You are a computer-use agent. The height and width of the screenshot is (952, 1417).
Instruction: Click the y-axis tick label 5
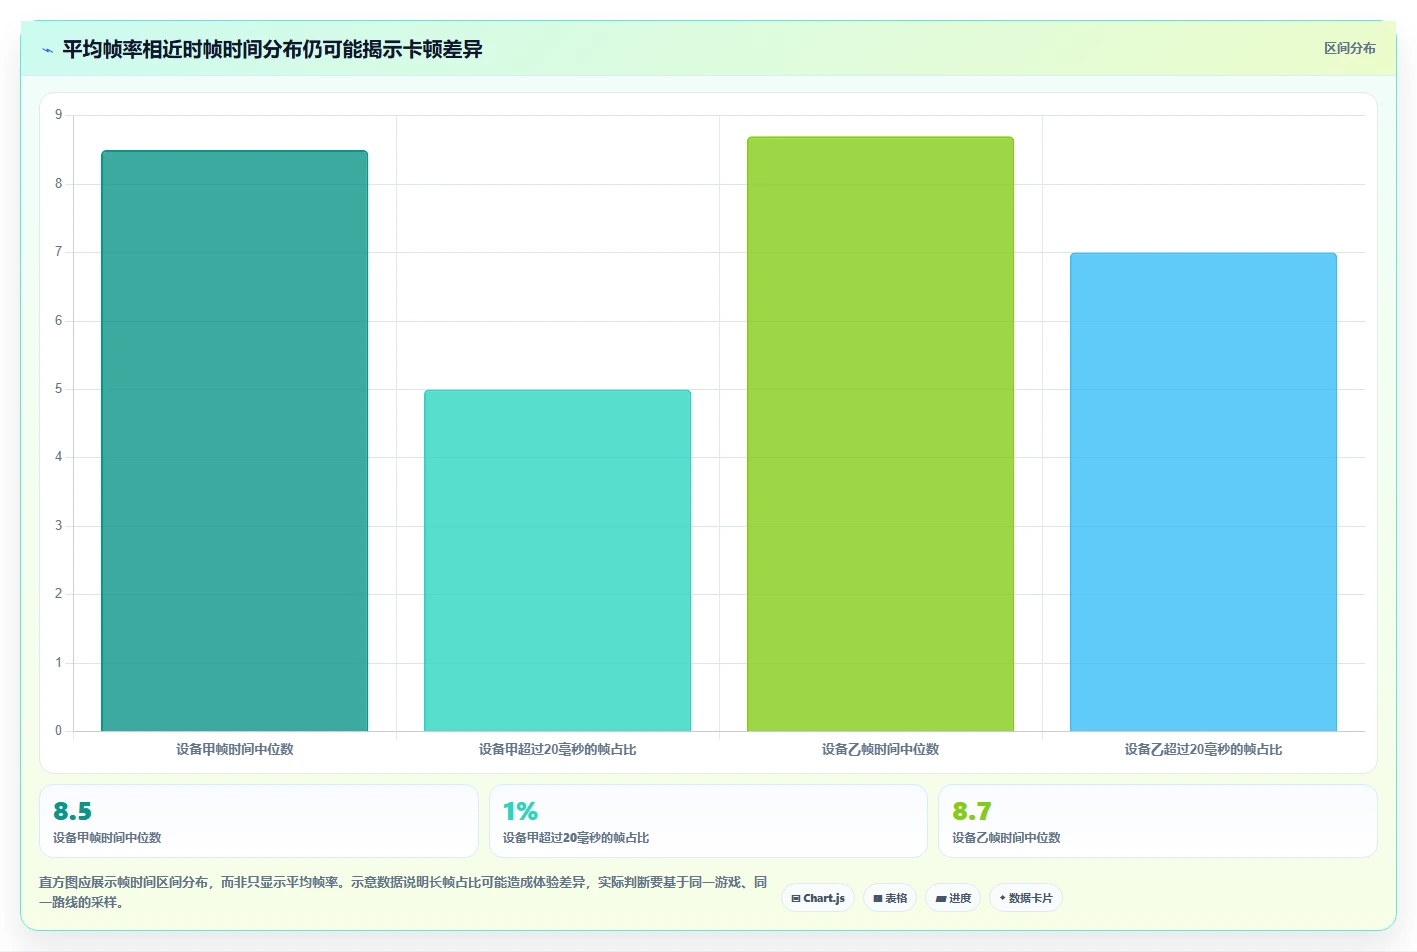tap(58, 389)
